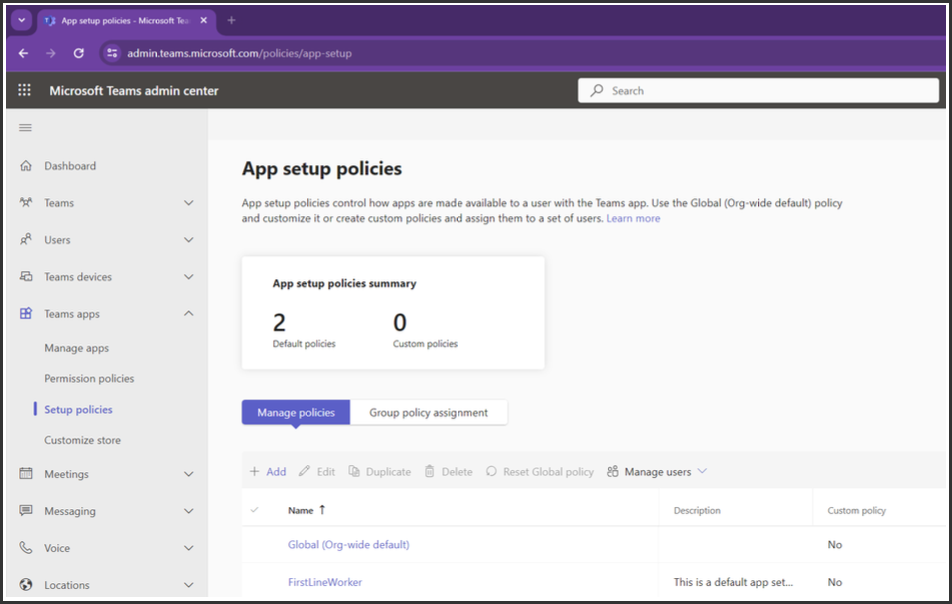Open Manage apps in sidebar
This screenshot has height=604, width=952.
pos(76,348)
